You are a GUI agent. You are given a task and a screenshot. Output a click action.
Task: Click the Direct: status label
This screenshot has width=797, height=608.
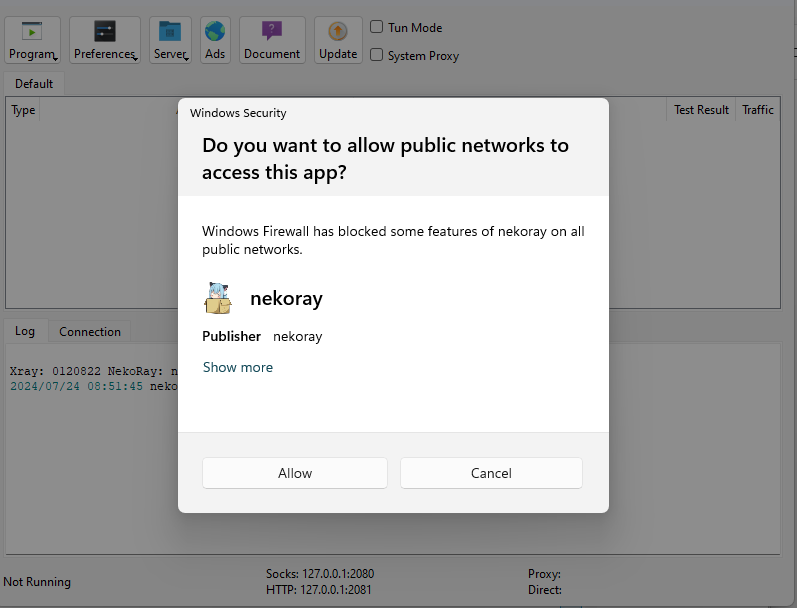pyautogui.click(x=545, y=590)
